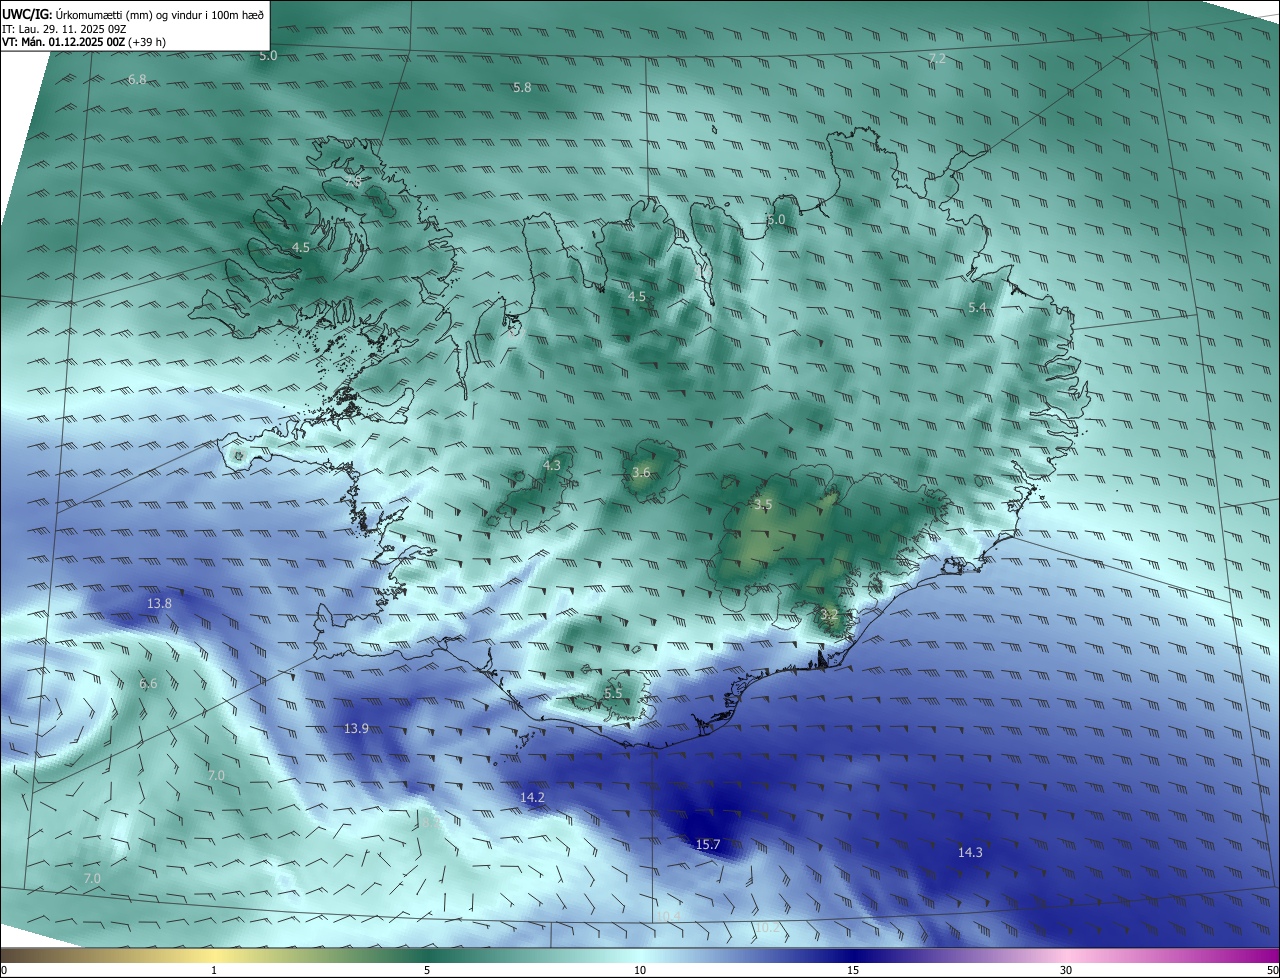Click the 13.9 value label
The image size is (1280, 978).
click(356, 729)
